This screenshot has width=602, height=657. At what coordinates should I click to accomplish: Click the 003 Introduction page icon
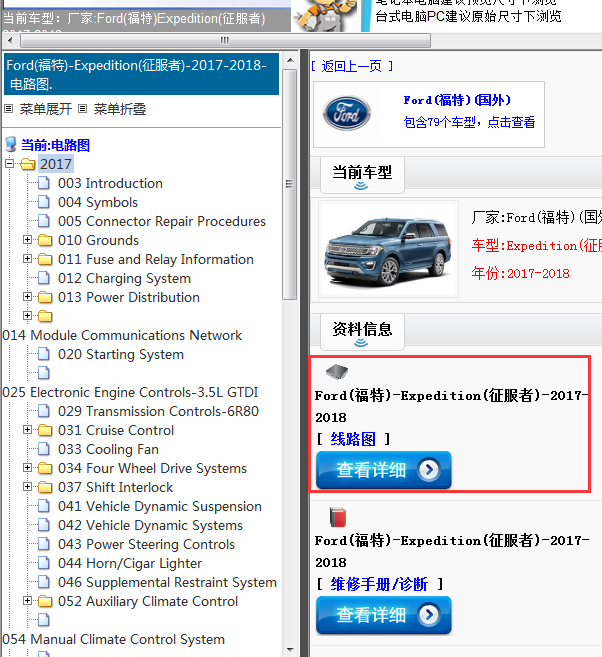click(44, 183)
